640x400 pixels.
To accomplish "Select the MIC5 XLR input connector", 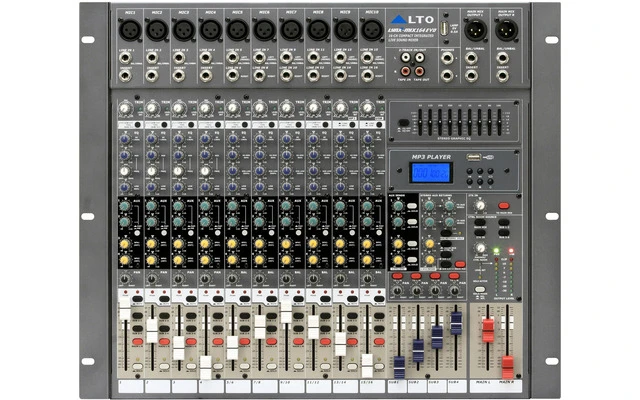I will click(x=238, y=30).
